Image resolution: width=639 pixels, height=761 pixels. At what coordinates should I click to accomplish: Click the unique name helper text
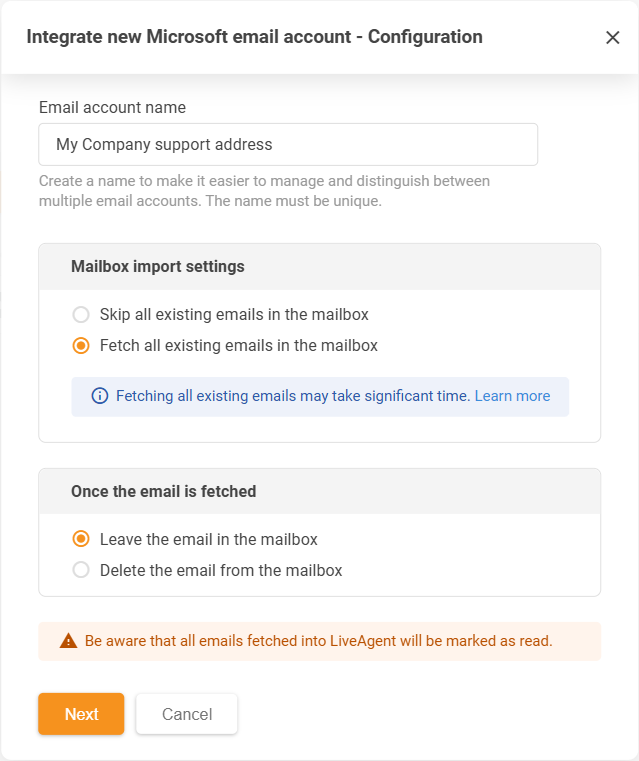pos(264,191)
